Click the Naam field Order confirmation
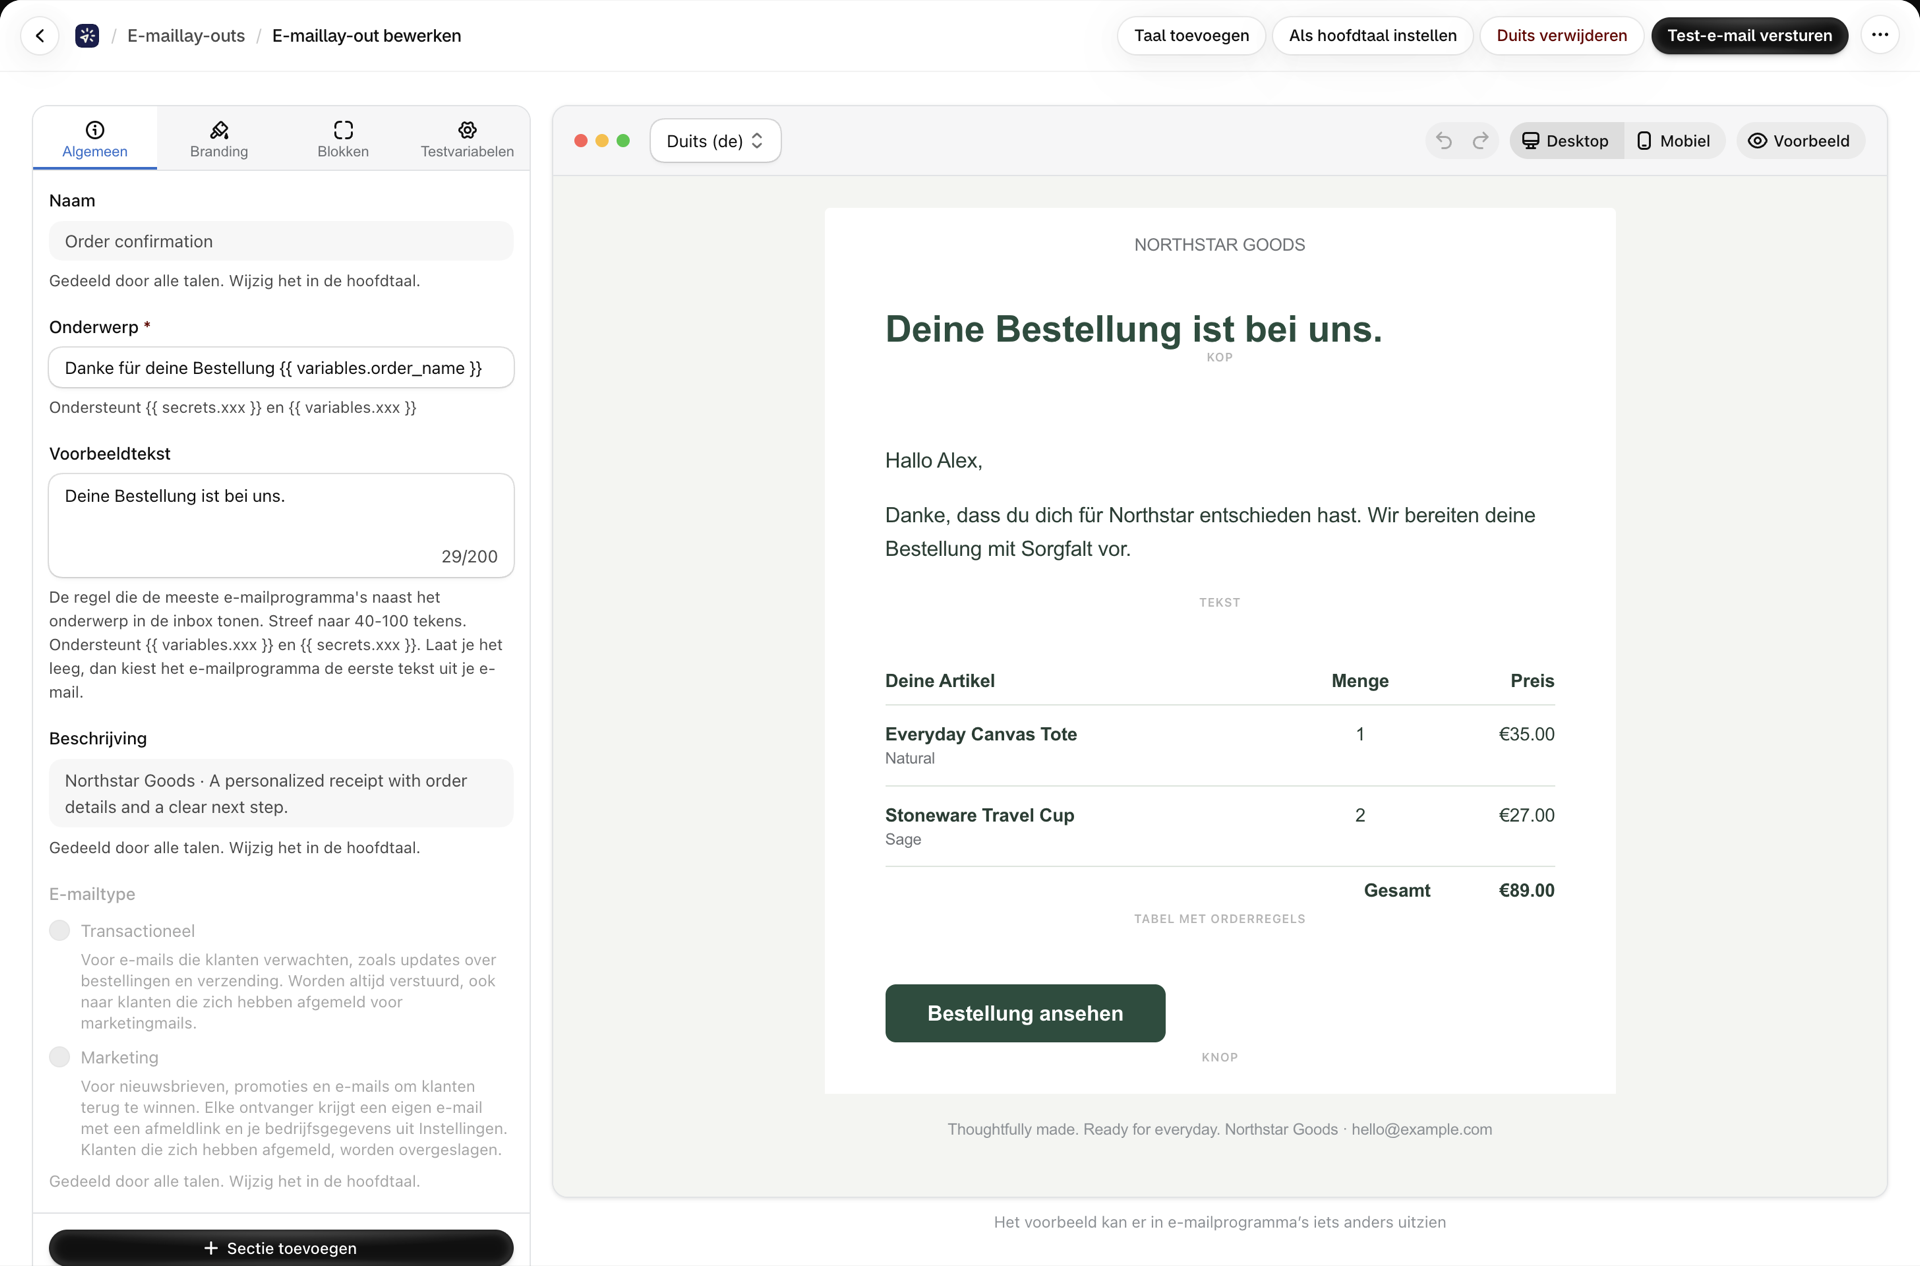The height and width of the screenshot is (1266, 1920). coord(281,241)
